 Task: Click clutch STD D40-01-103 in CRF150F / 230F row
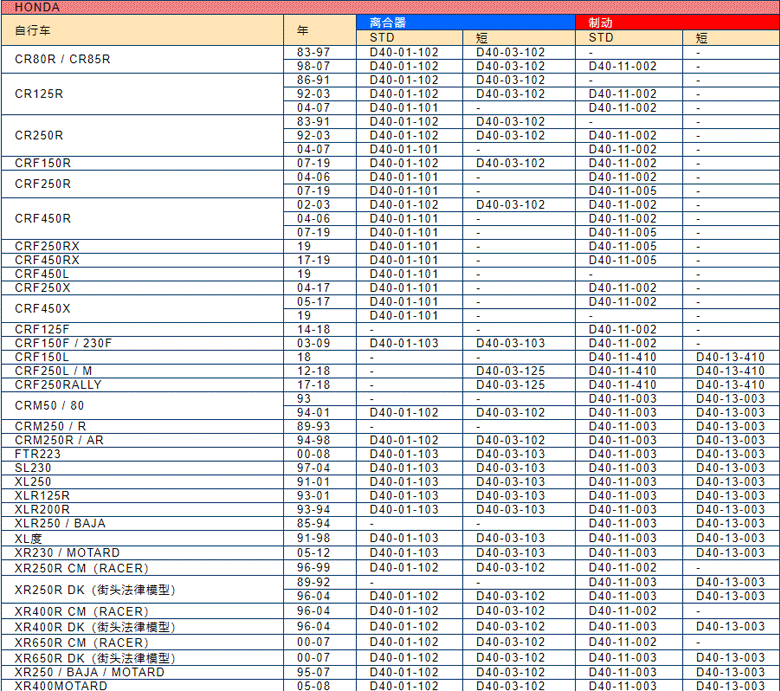404,343
